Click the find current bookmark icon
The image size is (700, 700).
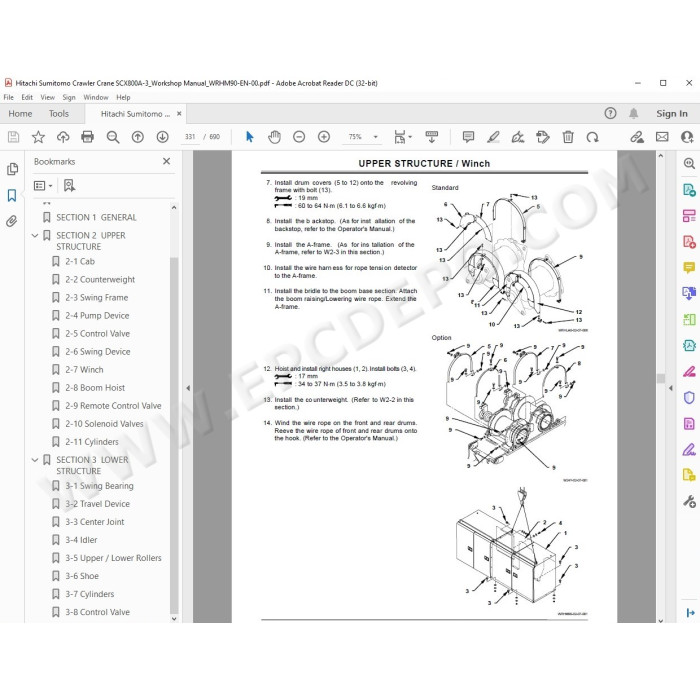click(69, 185)
